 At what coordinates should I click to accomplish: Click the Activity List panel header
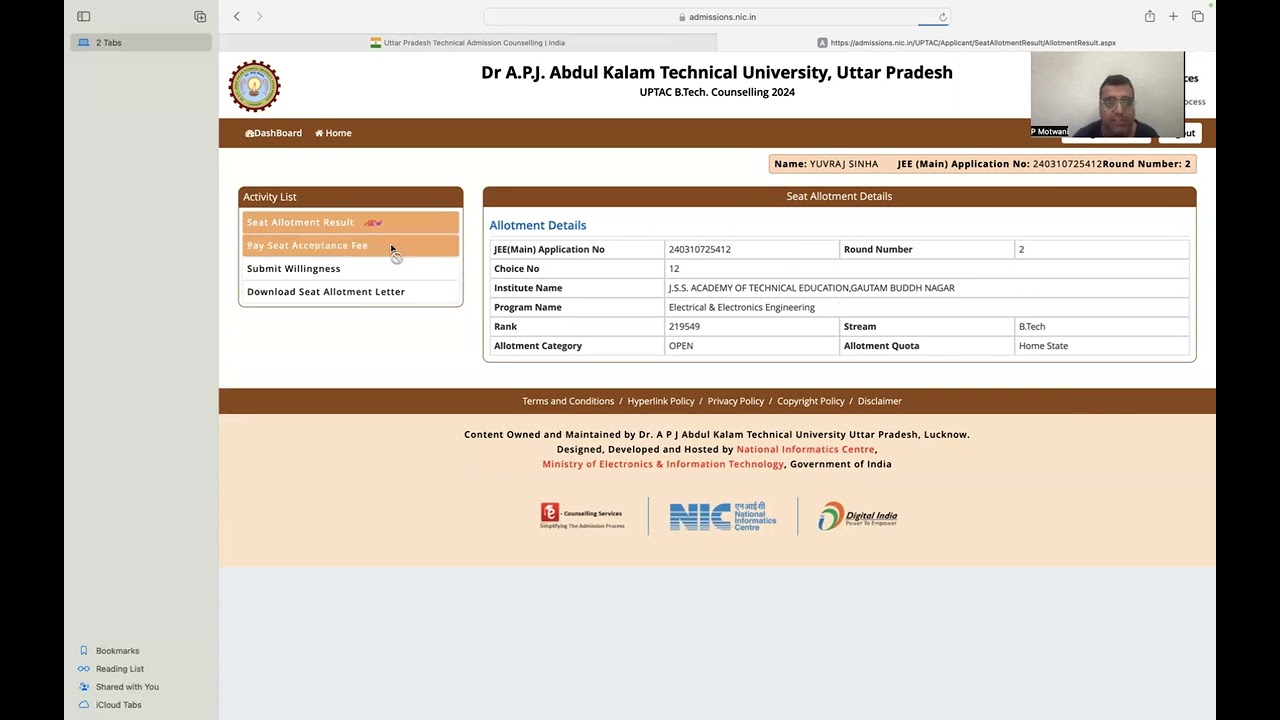(351, 197)
